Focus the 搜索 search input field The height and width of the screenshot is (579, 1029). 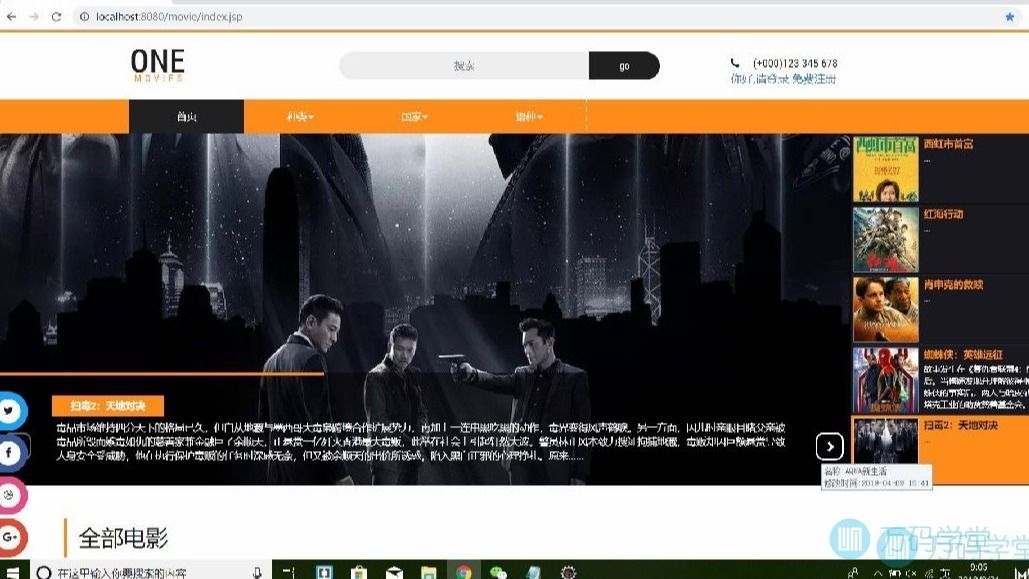[464, 66]
